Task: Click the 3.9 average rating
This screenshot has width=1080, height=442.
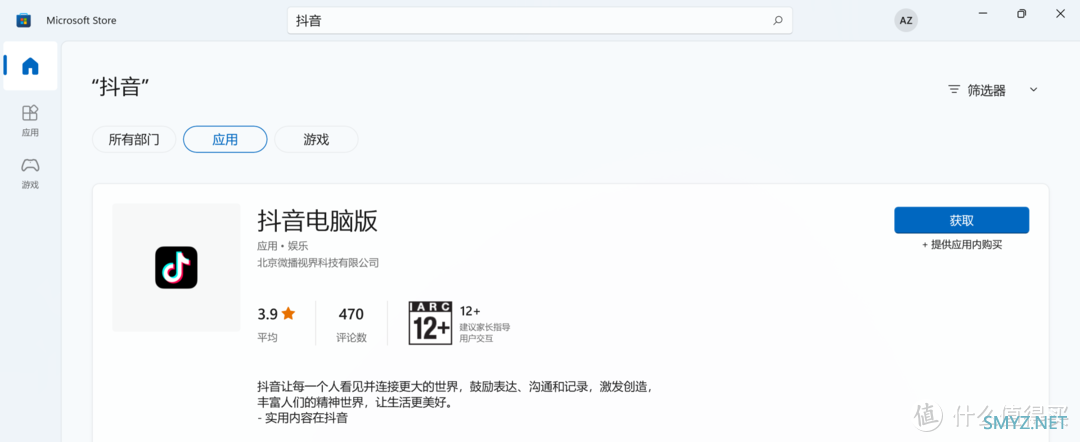Action: 267,315
